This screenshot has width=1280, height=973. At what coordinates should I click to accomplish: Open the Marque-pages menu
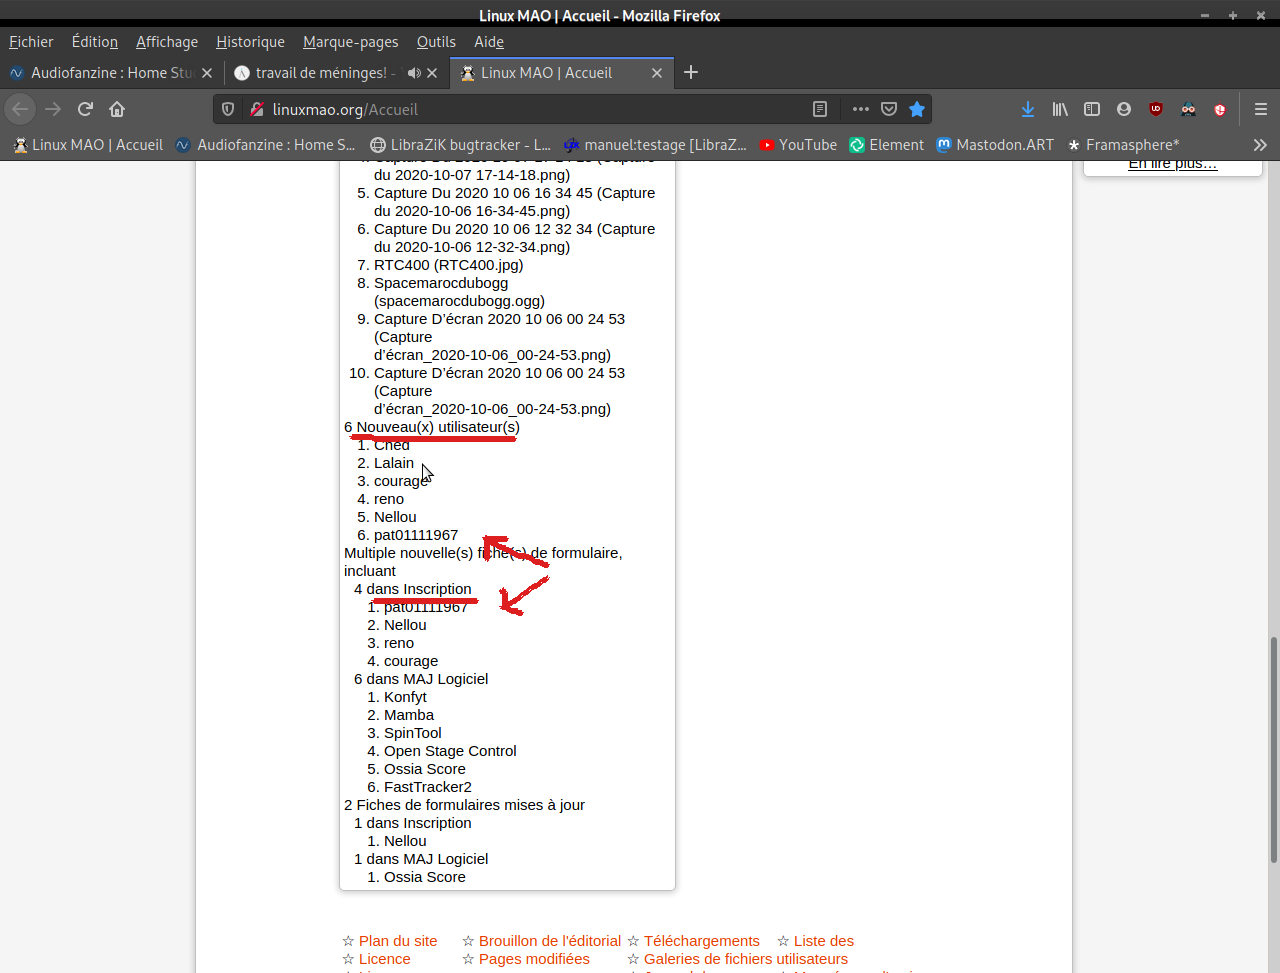tap(350, 42)
